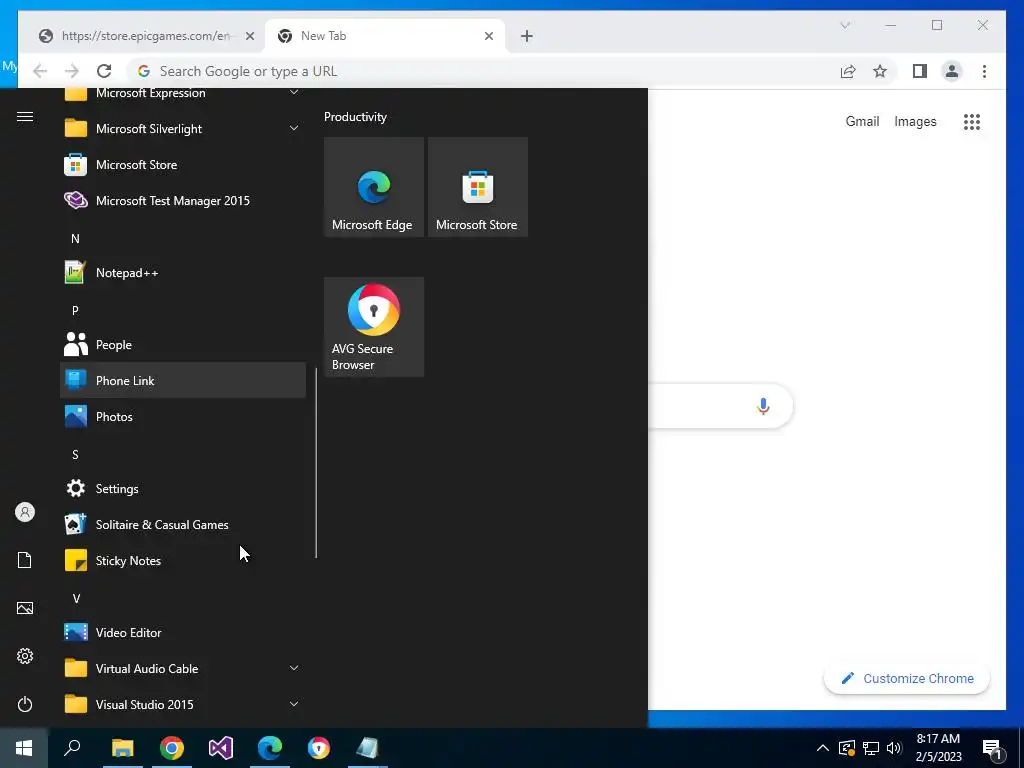Reload the page in Chrome
This screenshot has height=768, width=1024.
coord(104,71)
